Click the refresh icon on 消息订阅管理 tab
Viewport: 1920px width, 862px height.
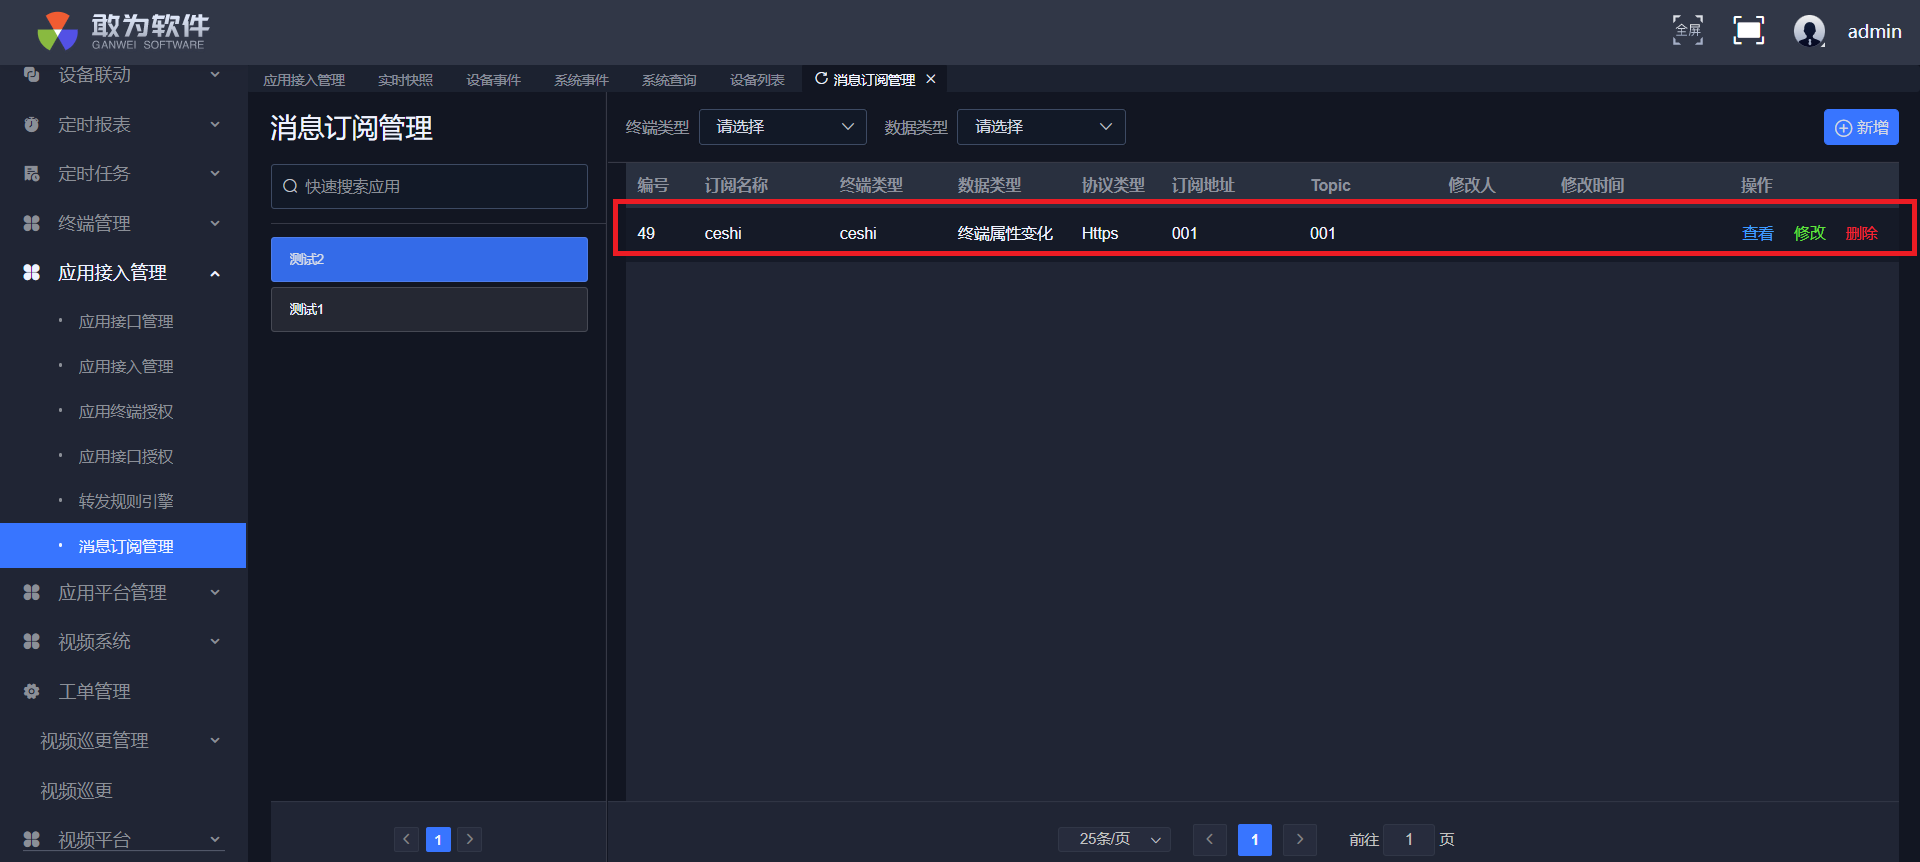(821, 79)
